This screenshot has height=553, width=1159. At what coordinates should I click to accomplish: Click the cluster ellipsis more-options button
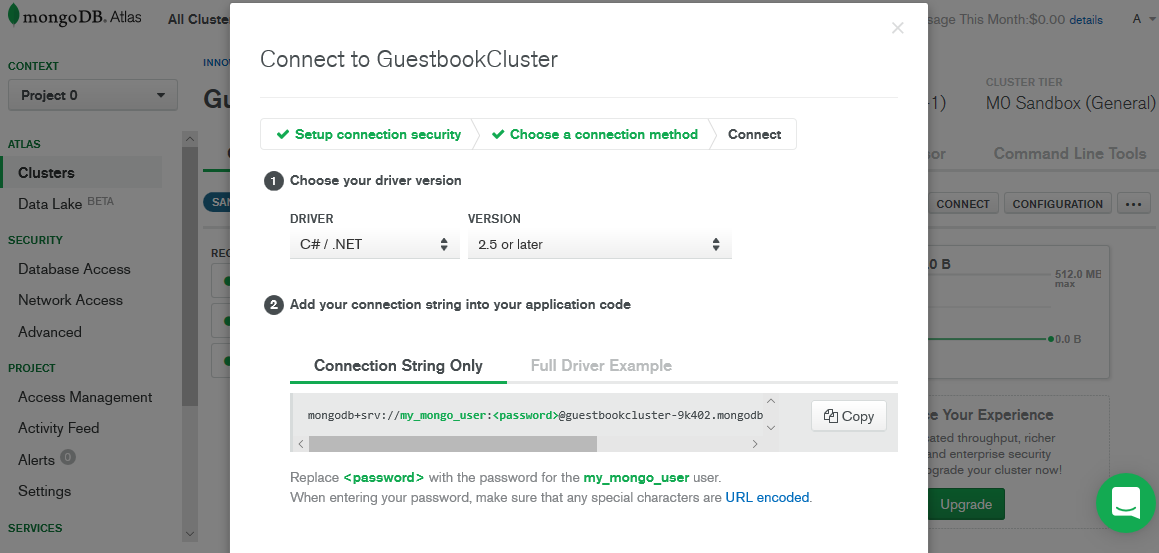(1132, 203)
